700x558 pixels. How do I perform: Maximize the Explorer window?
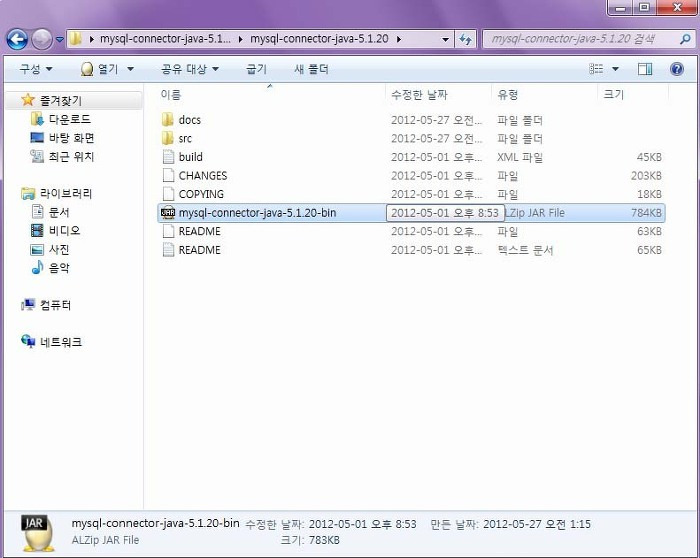[x=644, y=7]
